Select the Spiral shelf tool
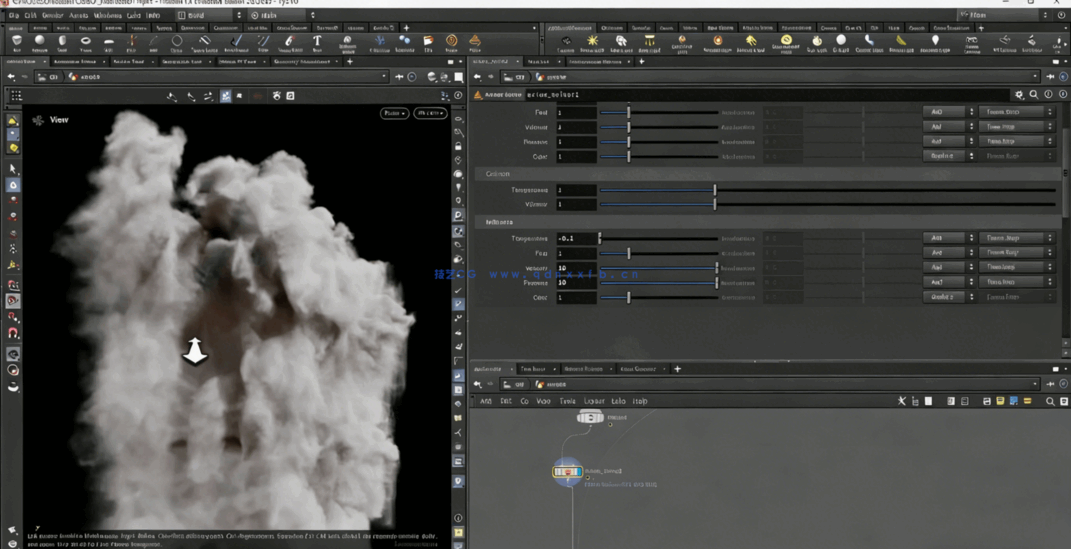Viewport: 1071px width, 549px height. 451,44
